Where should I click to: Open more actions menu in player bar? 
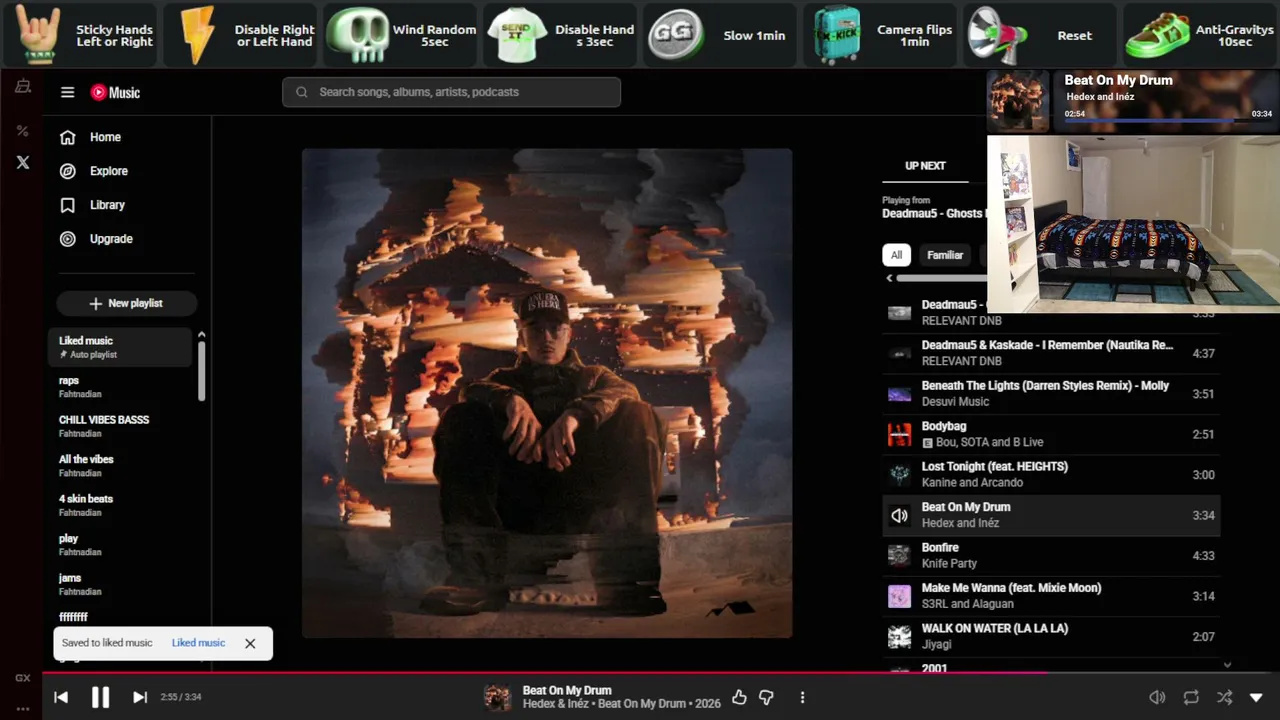click(x=802, y=697)
